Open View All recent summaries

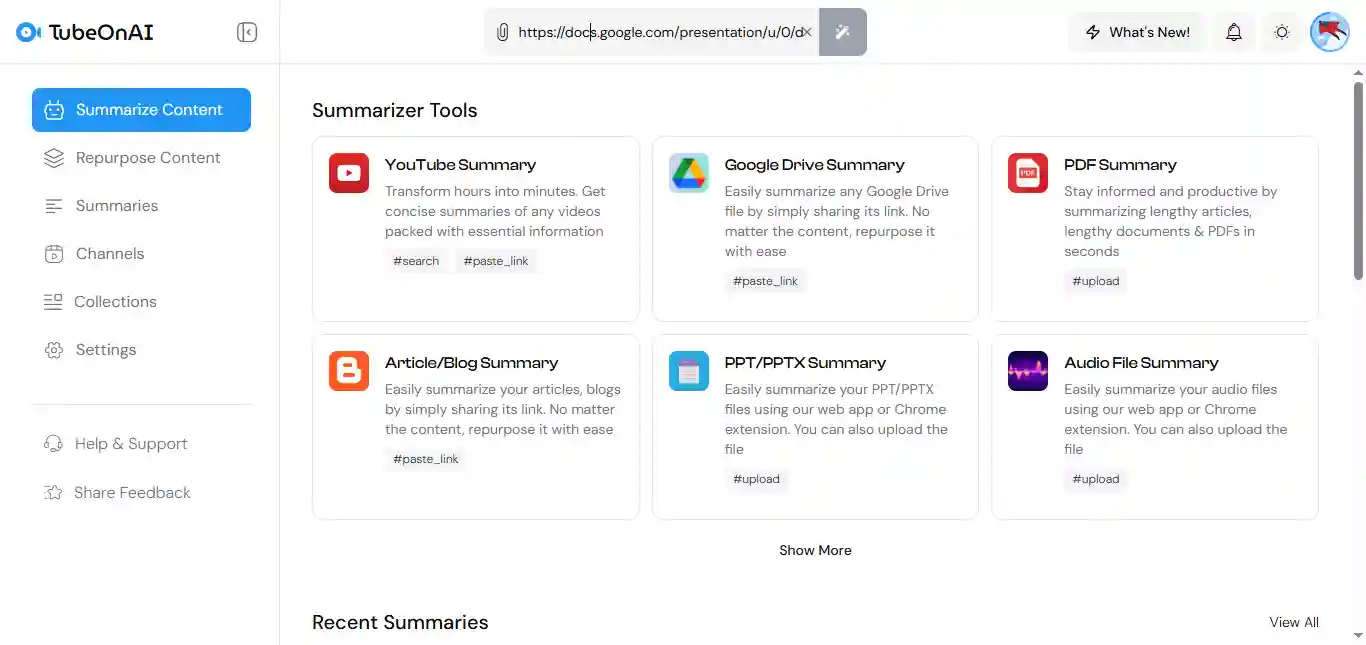coord(1294,622)
